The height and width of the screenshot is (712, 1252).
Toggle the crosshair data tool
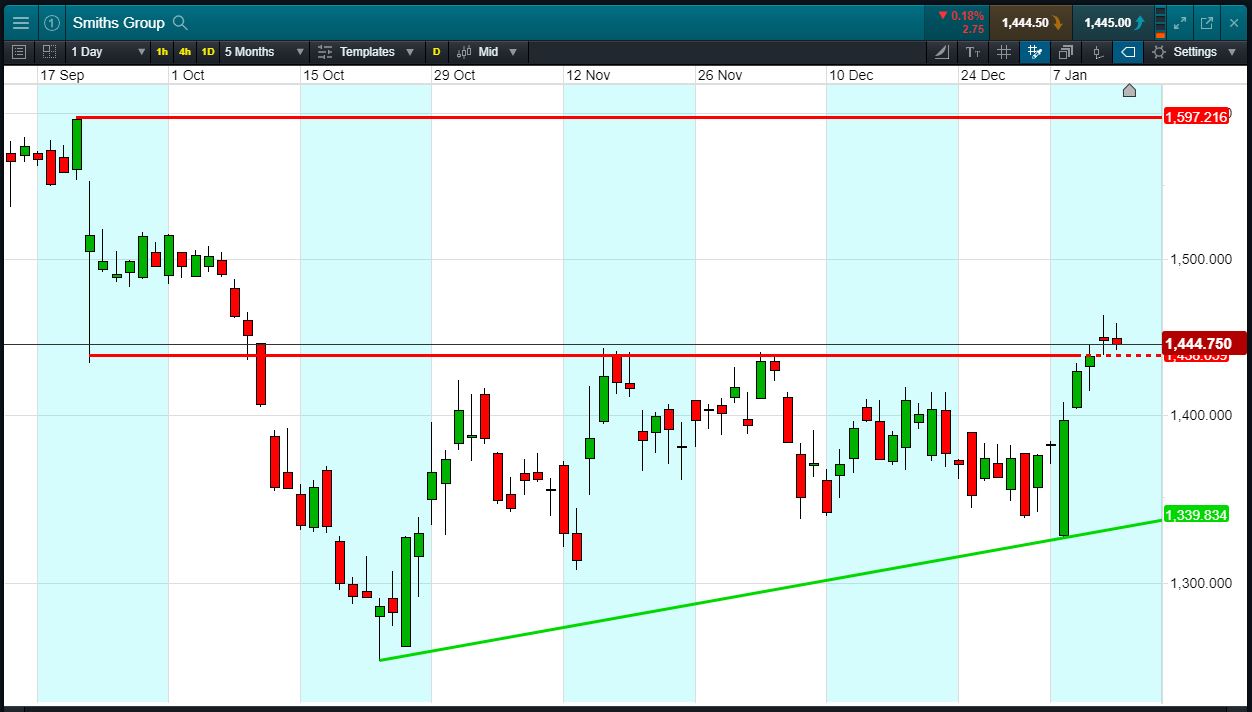[1035, 52]
